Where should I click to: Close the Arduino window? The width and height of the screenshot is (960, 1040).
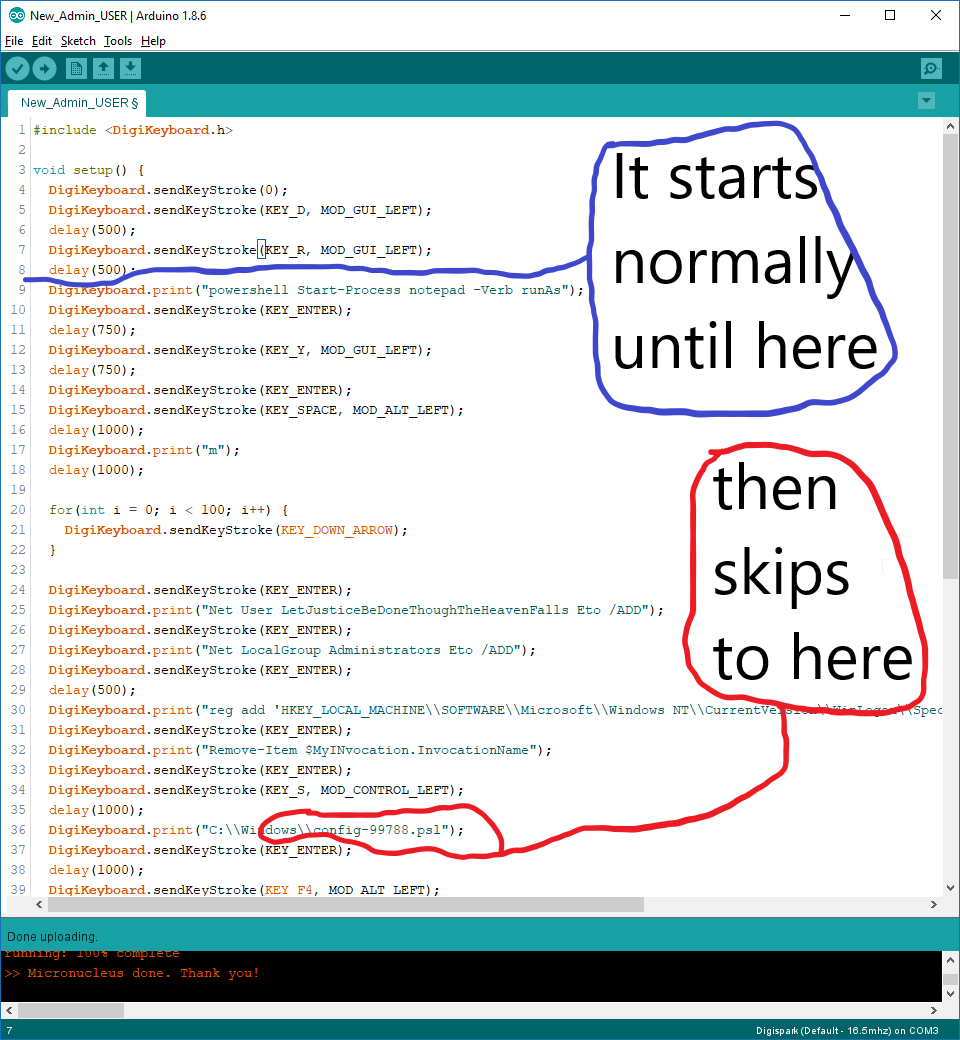935,15
